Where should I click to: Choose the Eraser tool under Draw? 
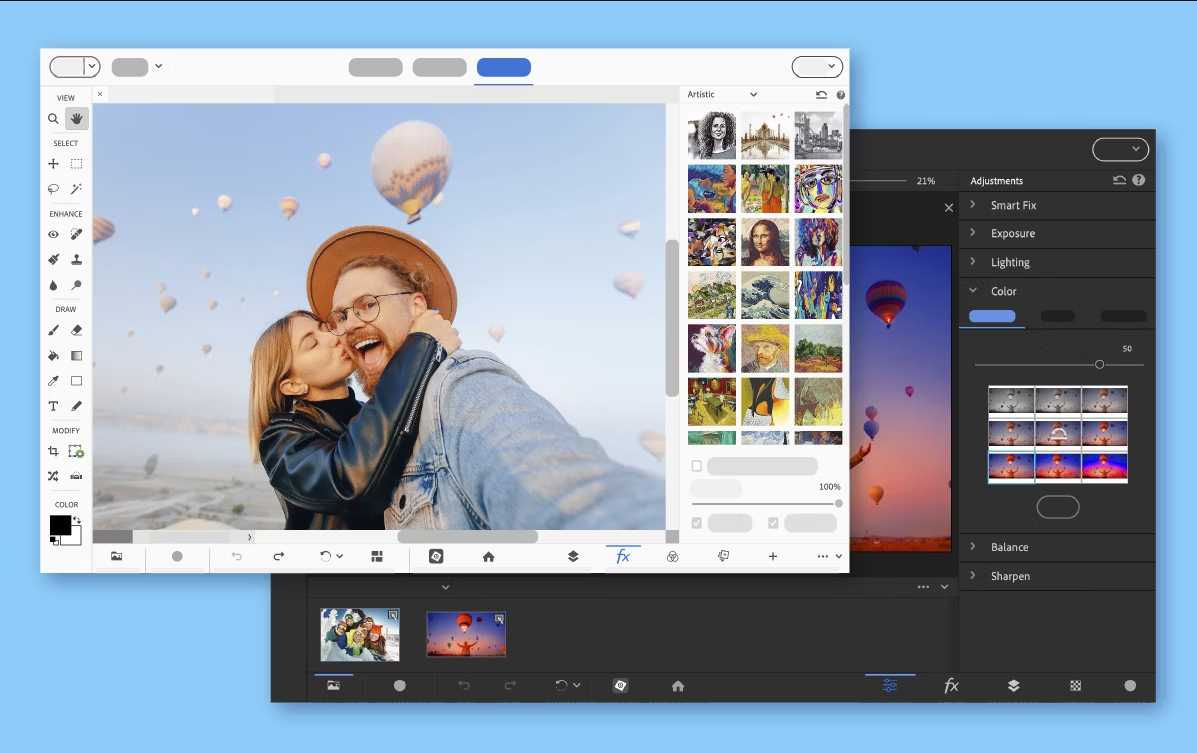[77, 330]
